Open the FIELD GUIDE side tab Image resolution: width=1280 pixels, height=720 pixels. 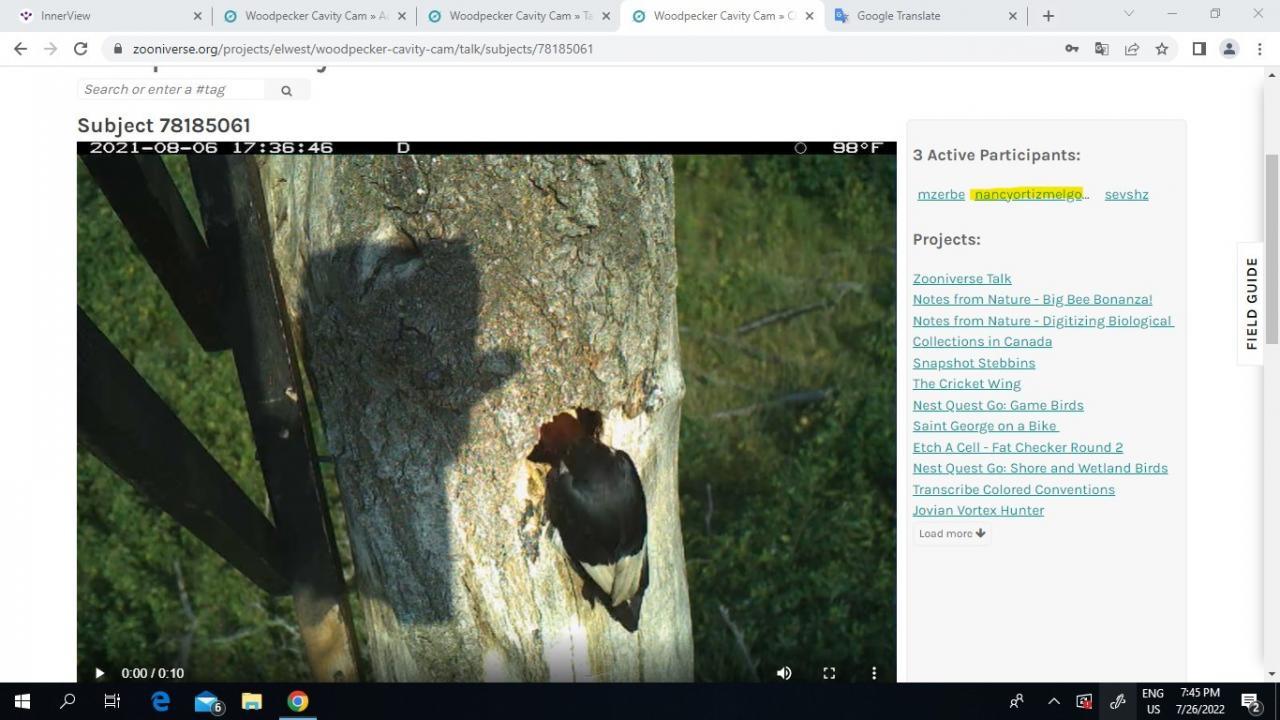pos(1251,303)
